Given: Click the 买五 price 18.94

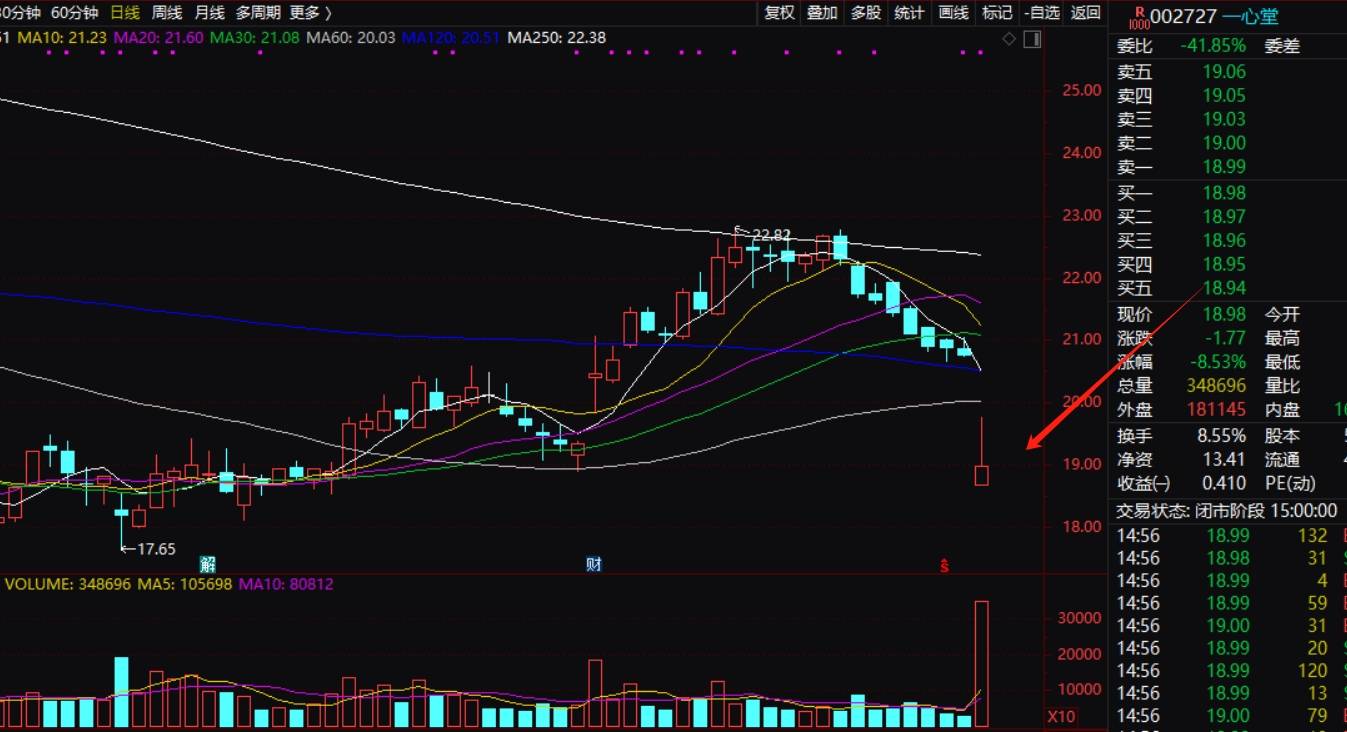Looking at the screenshot, I should (1224, 288).
